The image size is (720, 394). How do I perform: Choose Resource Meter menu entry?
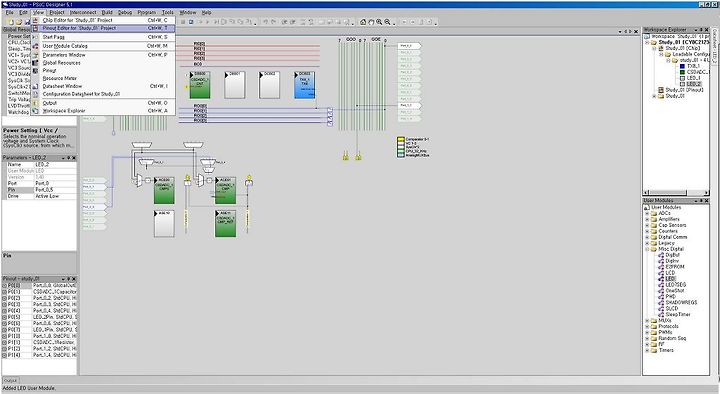103,78
